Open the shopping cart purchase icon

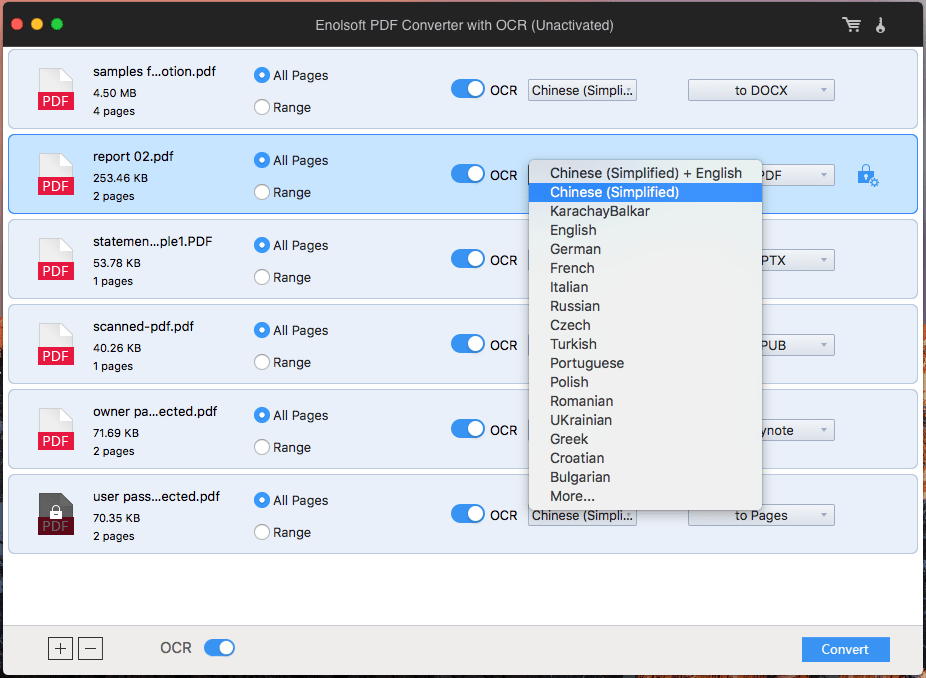851,25
